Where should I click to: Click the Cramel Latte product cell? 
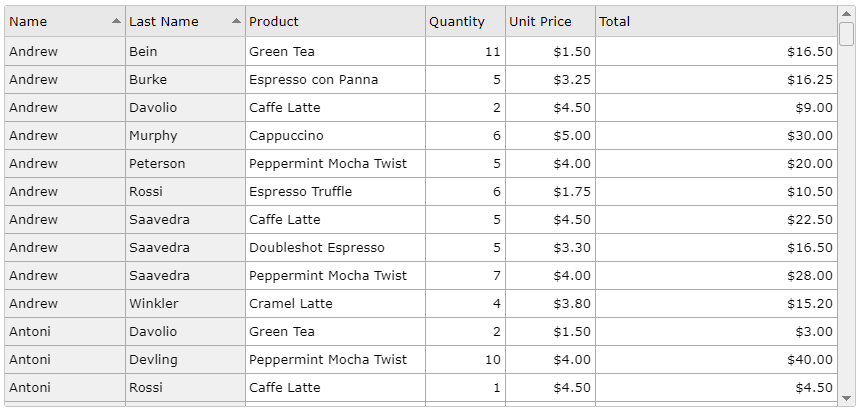(335, 303)
